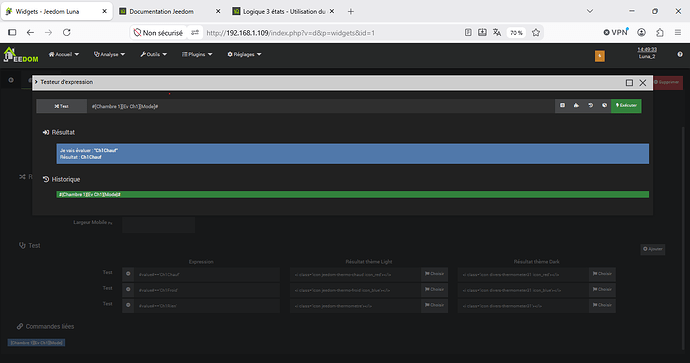Edit Light theme field with jeedom-thermo-chaud icon_red
Viewport: 690px width, 363px height.
(355, 274)
